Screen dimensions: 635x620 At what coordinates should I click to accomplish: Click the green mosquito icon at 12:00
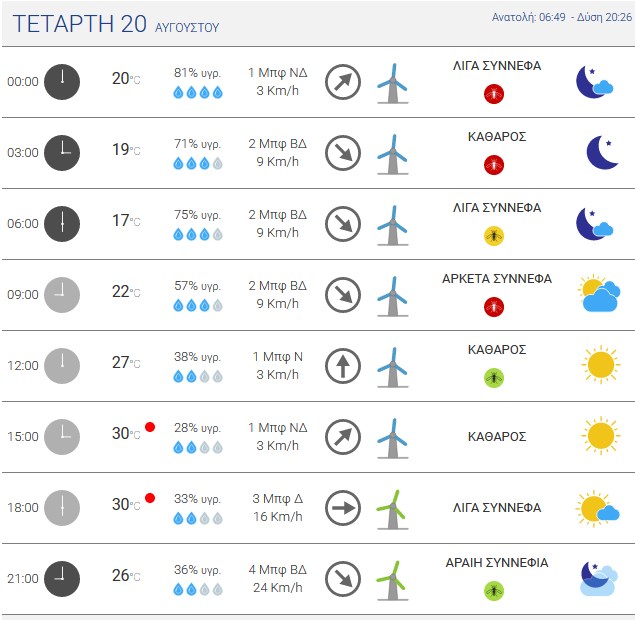494,378
